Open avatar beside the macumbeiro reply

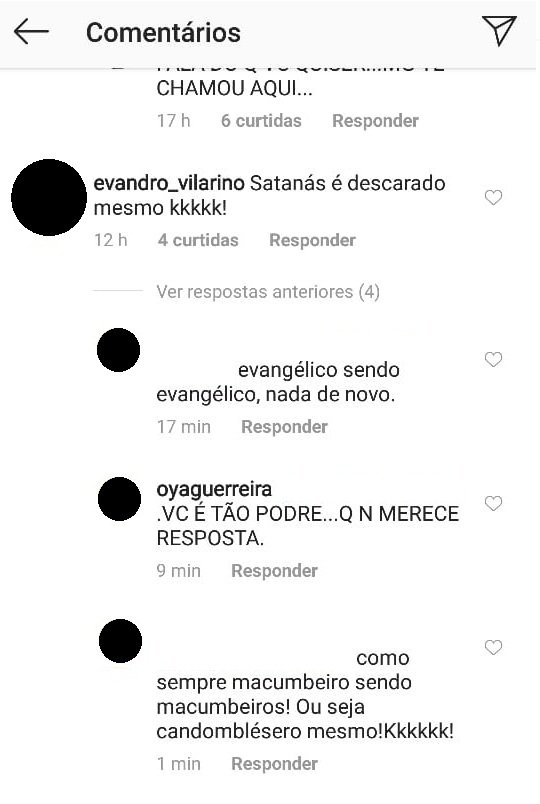pyautogui.click(x=120, y=641)
